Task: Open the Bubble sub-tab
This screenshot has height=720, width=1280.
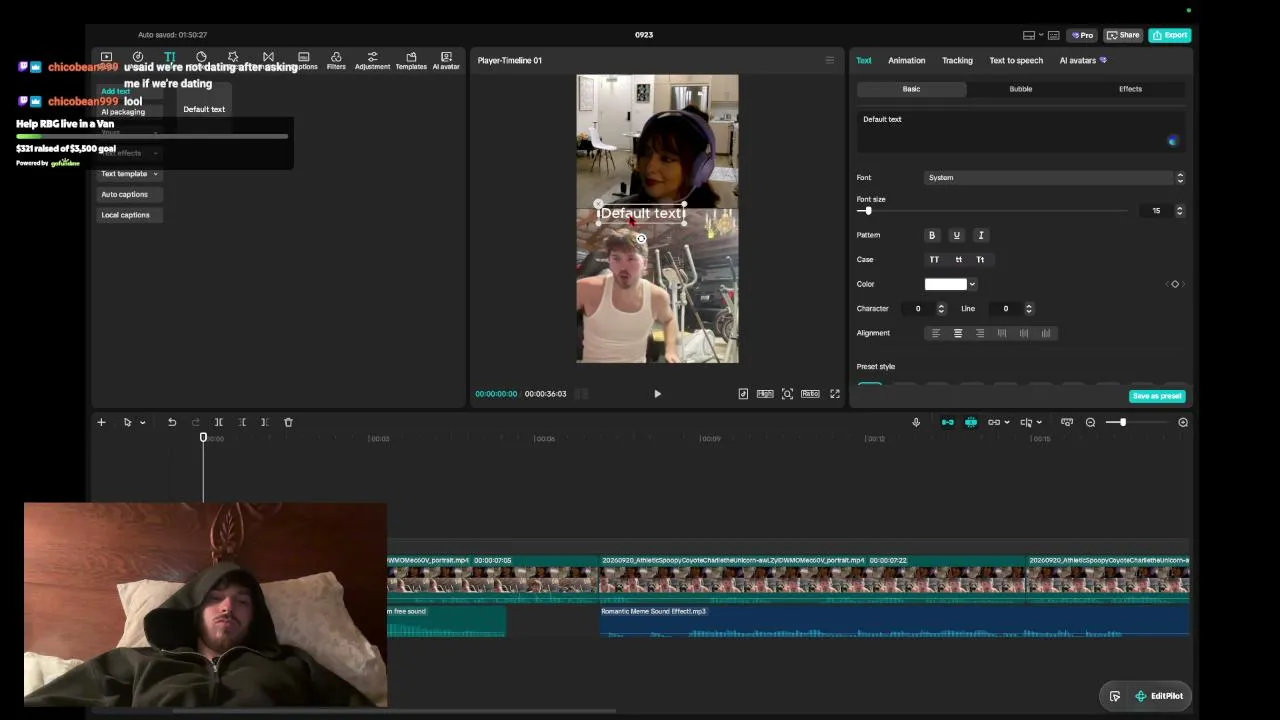Action: [x=1021, y=89]
